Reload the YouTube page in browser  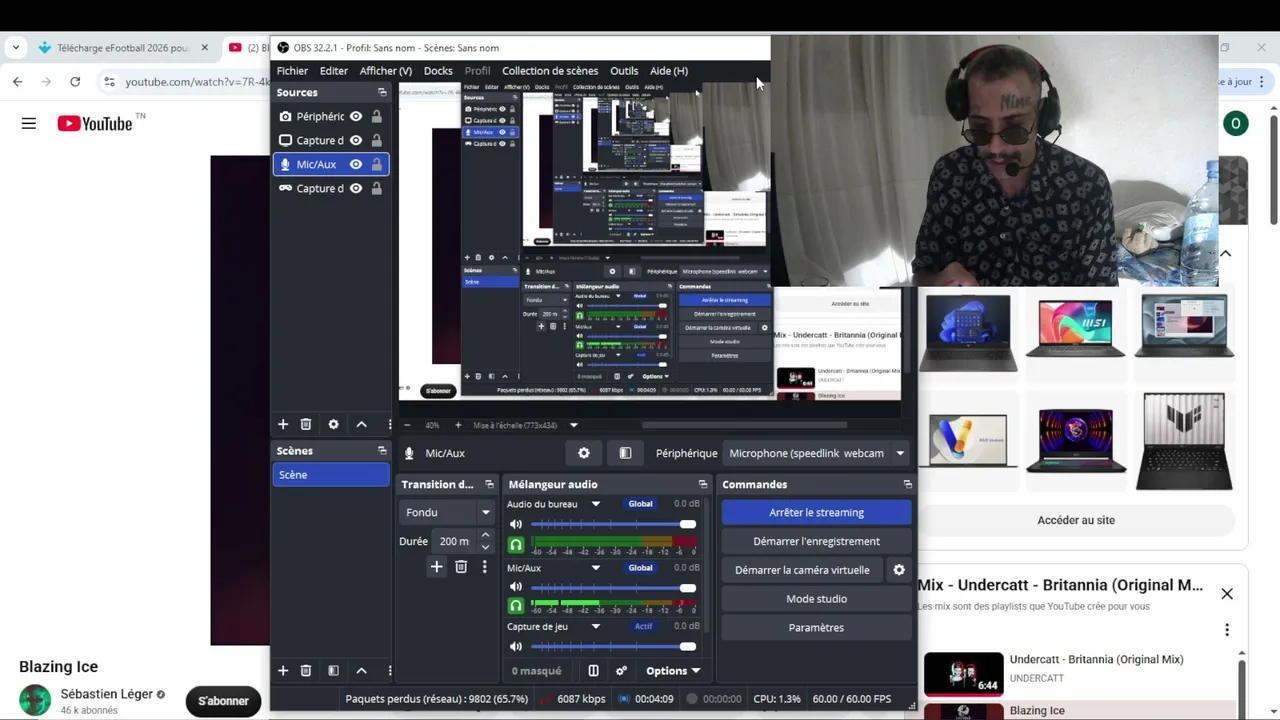[x=75, y=82]
